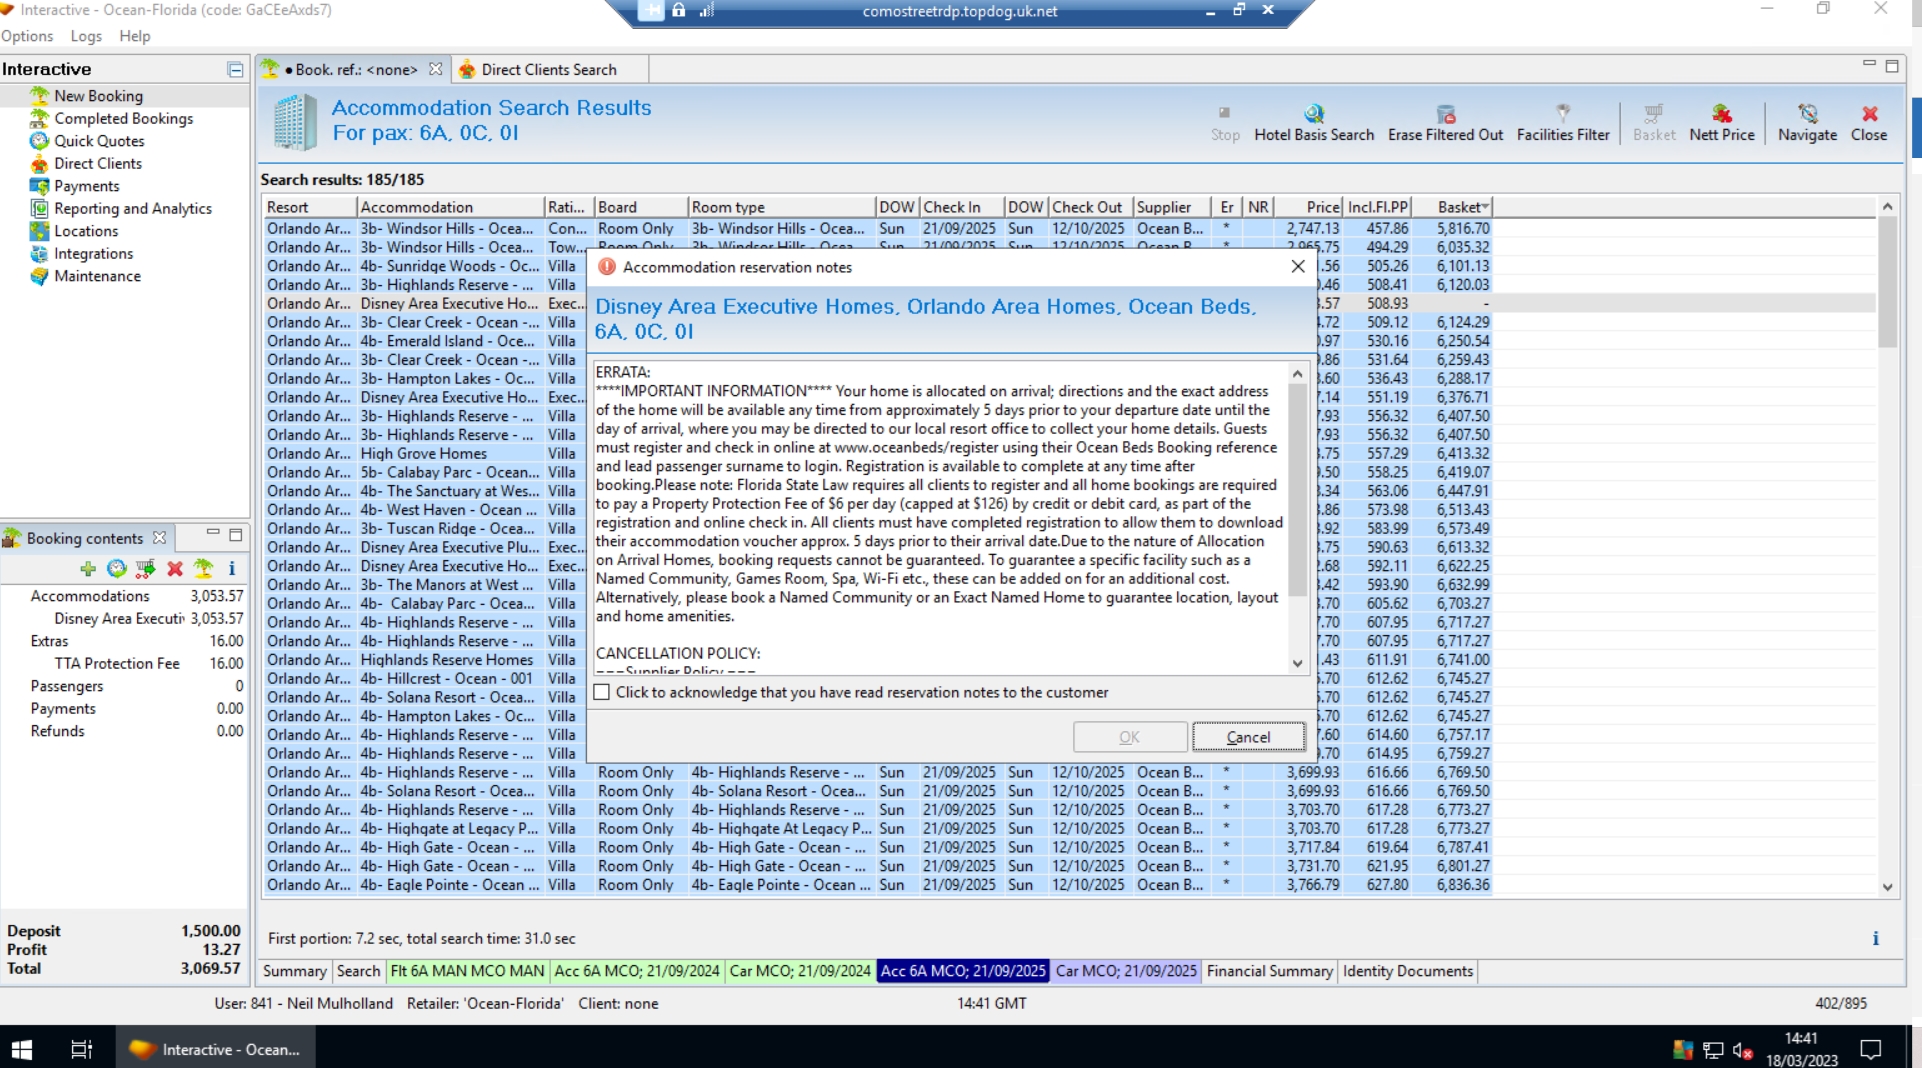Switch to Direct Clients Search tab
1922x1068 pixels.
pos(548,69)
